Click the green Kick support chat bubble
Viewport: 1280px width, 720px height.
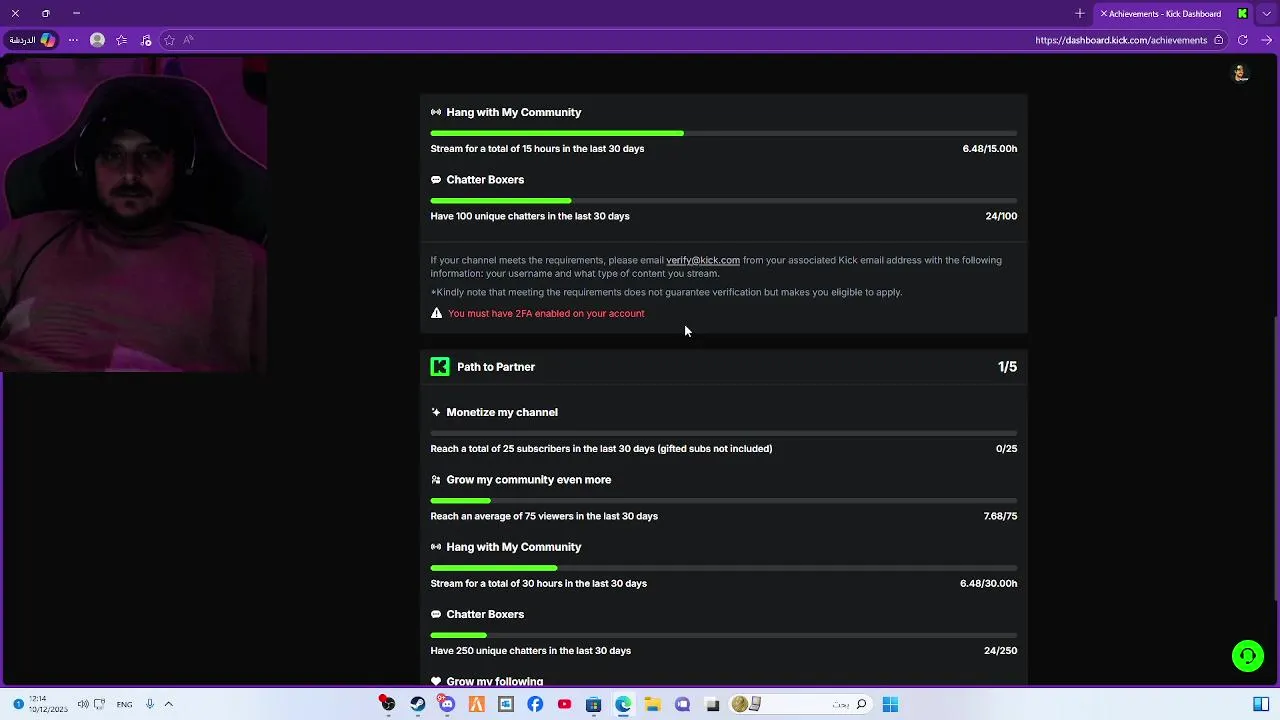pyautogui.click(x=1247, y=656)
